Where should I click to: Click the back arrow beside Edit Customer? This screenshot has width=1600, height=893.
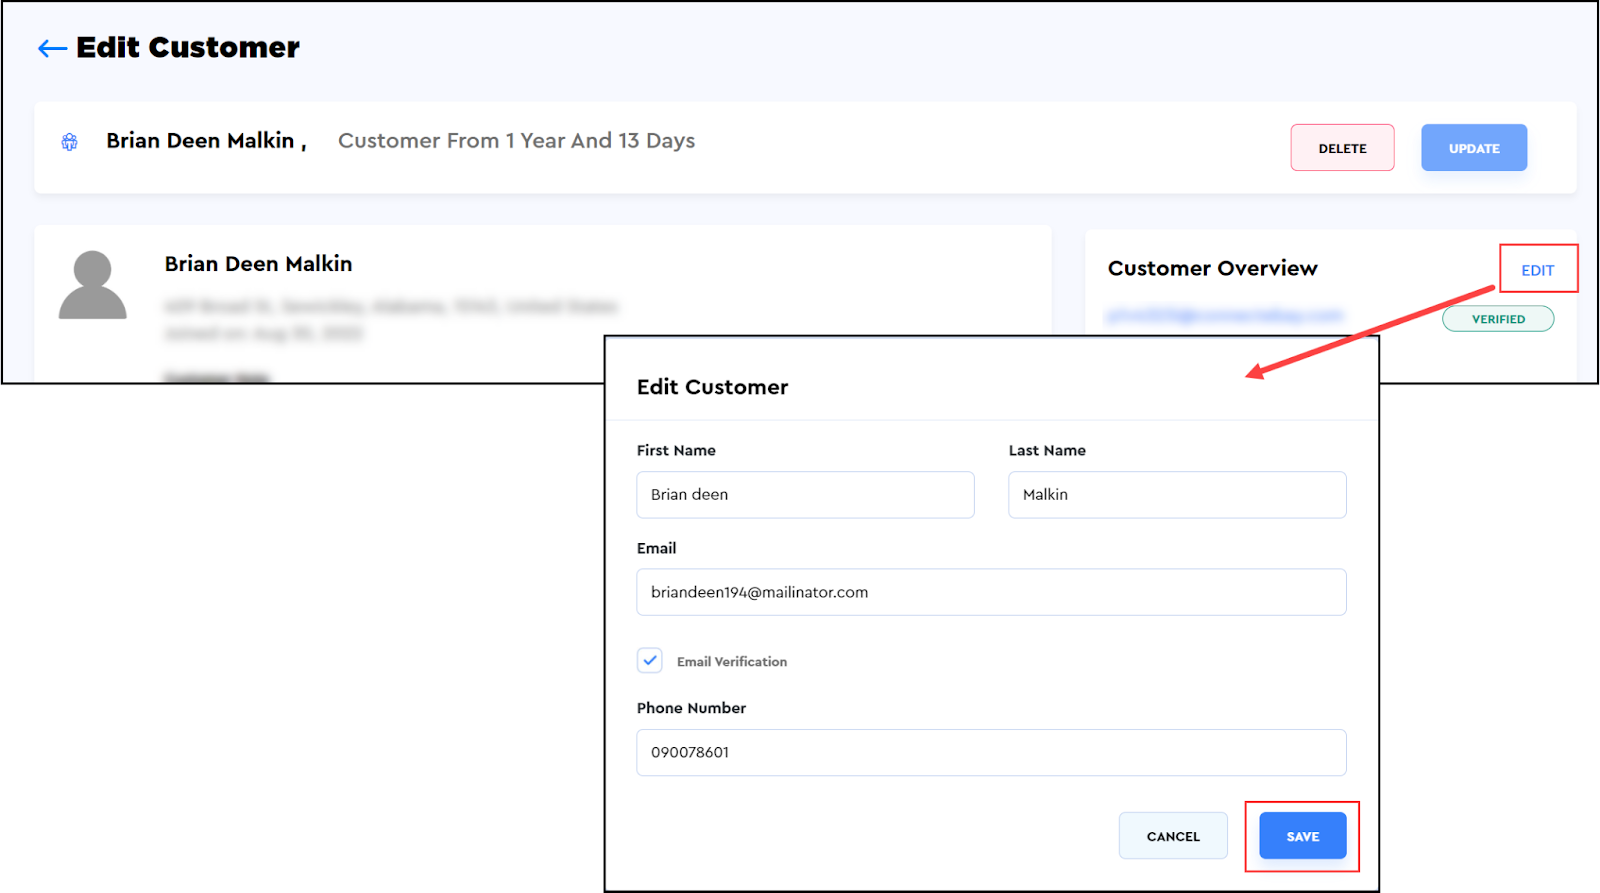(52, 48)
